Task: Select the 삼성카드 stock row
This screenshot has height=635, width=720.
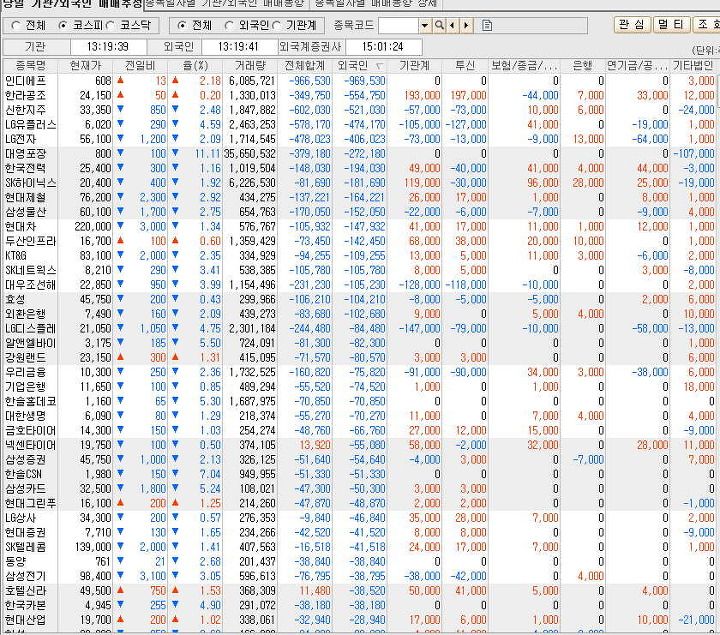Action: pyautogui.click(x=360, y=489)
